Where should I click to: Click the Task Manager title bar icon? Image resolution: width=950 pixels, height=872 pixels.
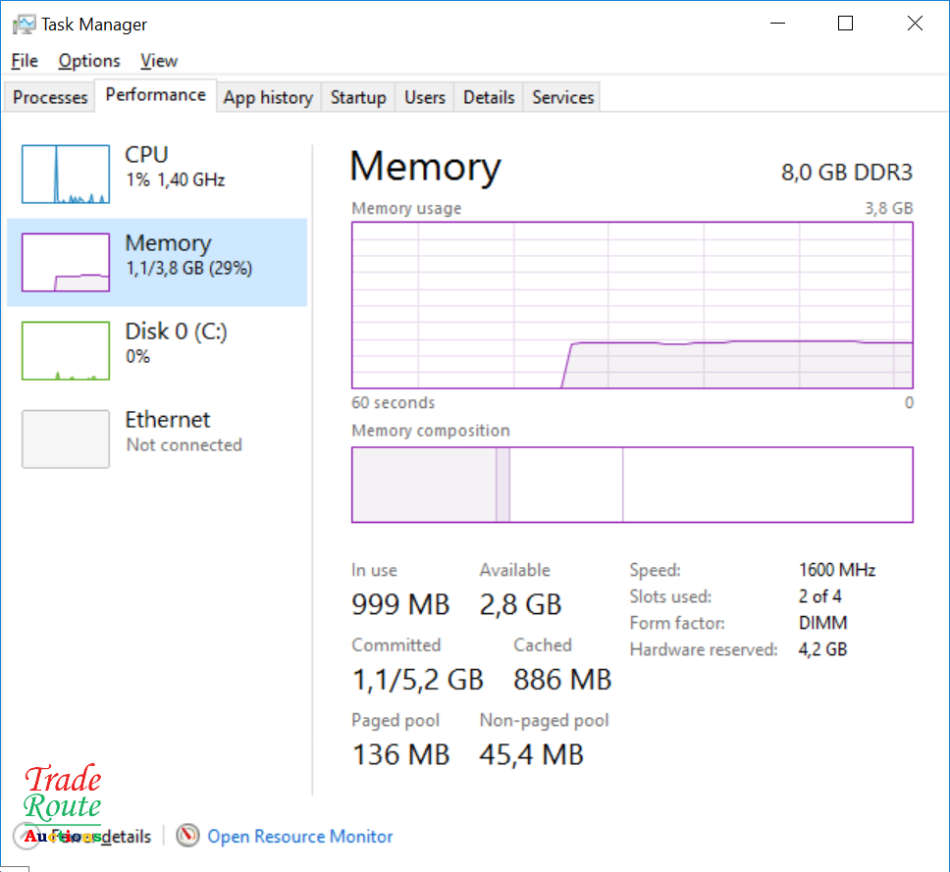pos(24,24)
